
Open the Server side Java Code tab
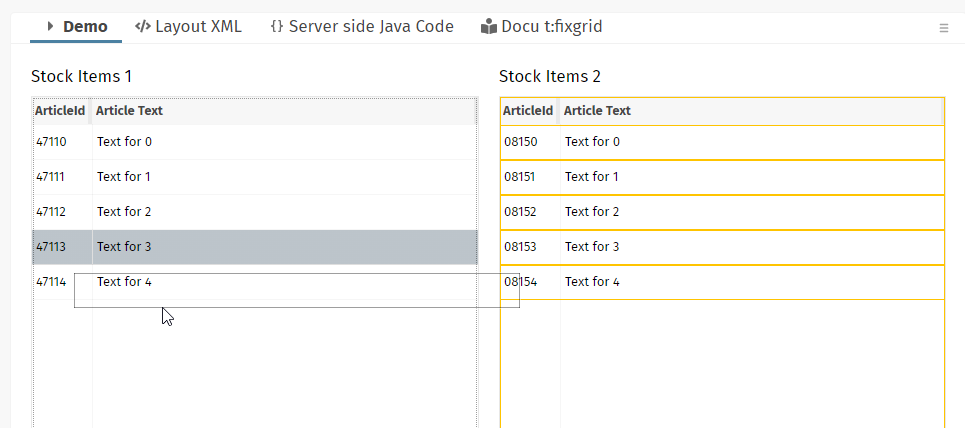(x=370, y=26)
